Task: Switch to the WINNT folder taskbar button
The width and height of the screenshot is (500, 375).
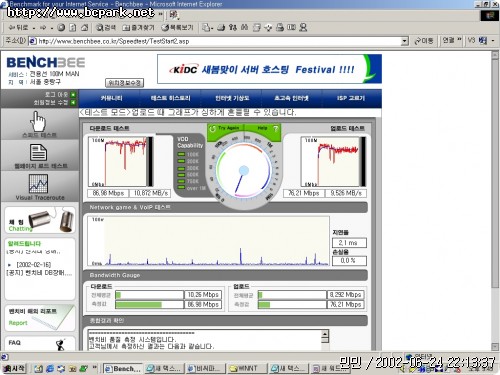Action: click(x=247, y=369)
